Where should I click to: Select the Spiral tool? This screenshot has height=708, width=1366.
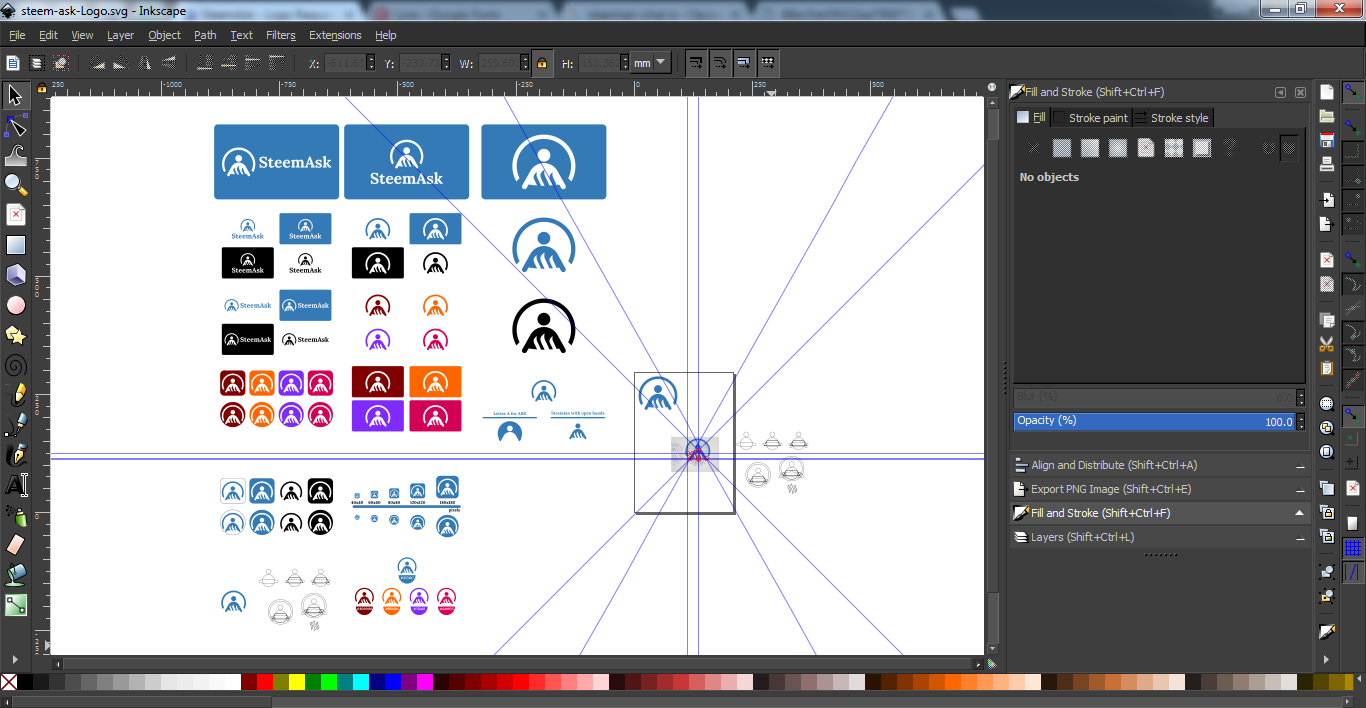[15, 365]
